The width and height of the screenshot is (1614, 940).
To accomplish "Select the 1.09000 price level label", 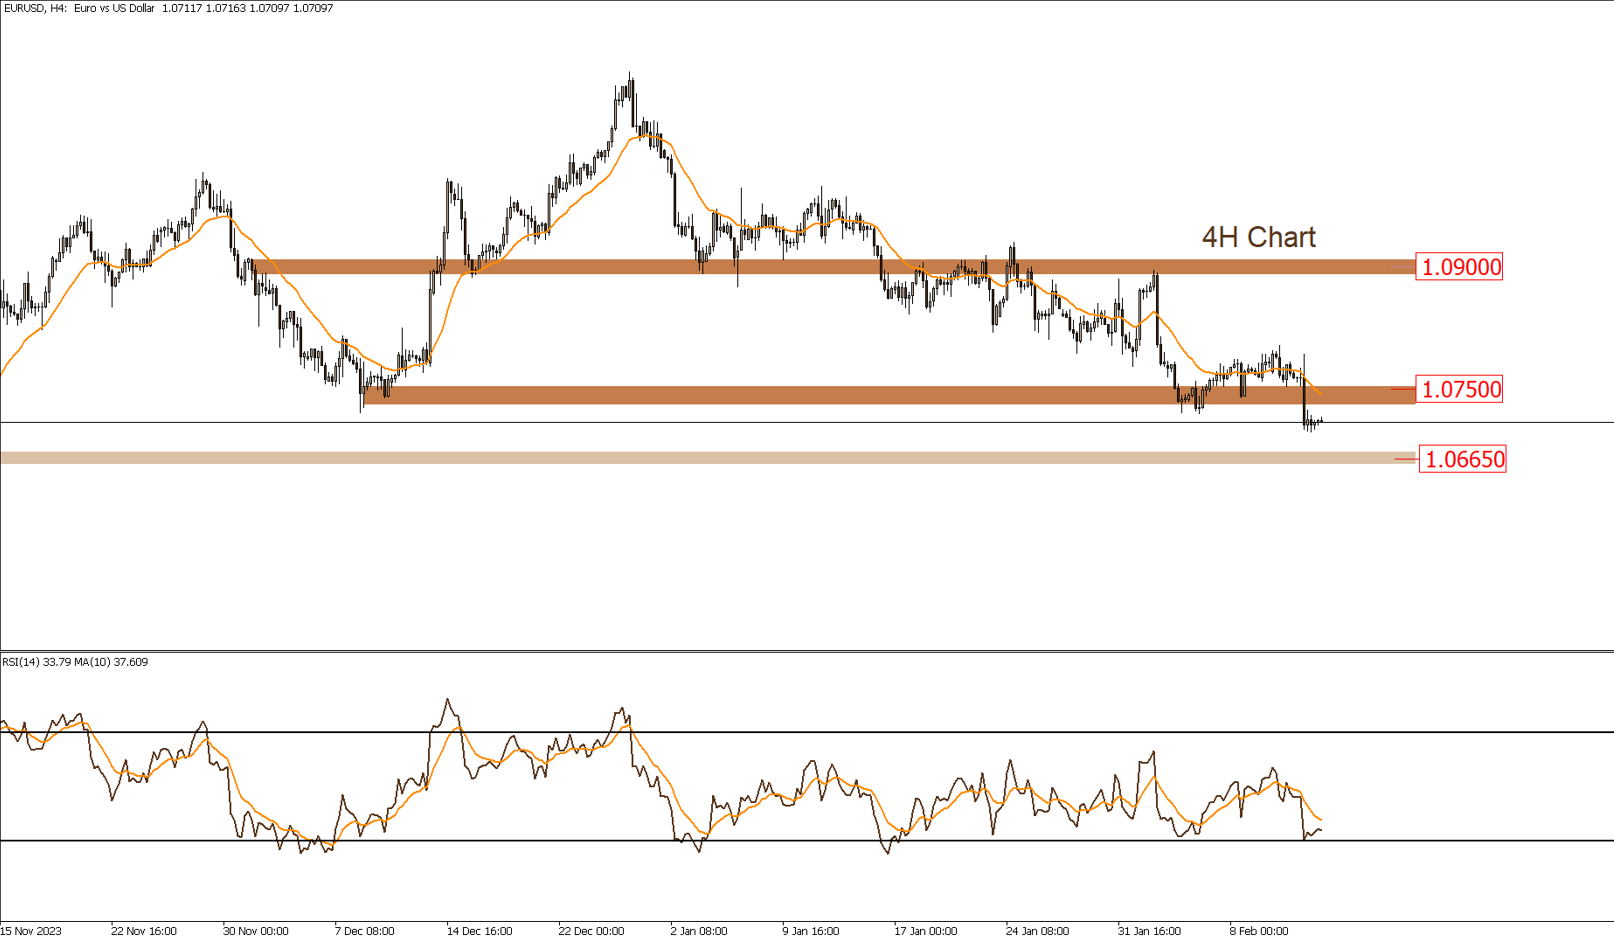I will 1459,267.
